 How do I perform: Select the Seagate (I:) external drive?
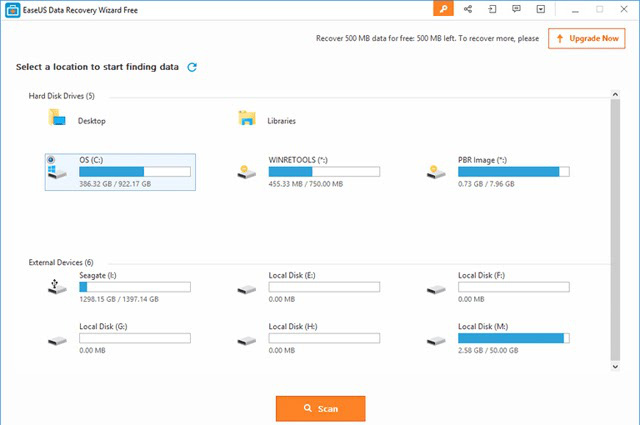(119, 287)
